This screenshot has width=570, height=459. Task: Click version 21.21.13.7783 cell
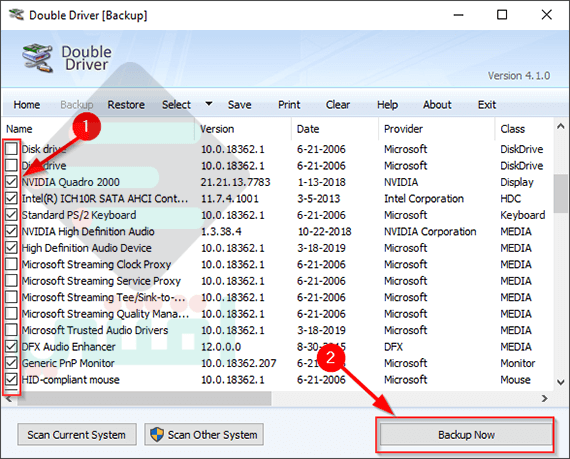pos(236,182)
